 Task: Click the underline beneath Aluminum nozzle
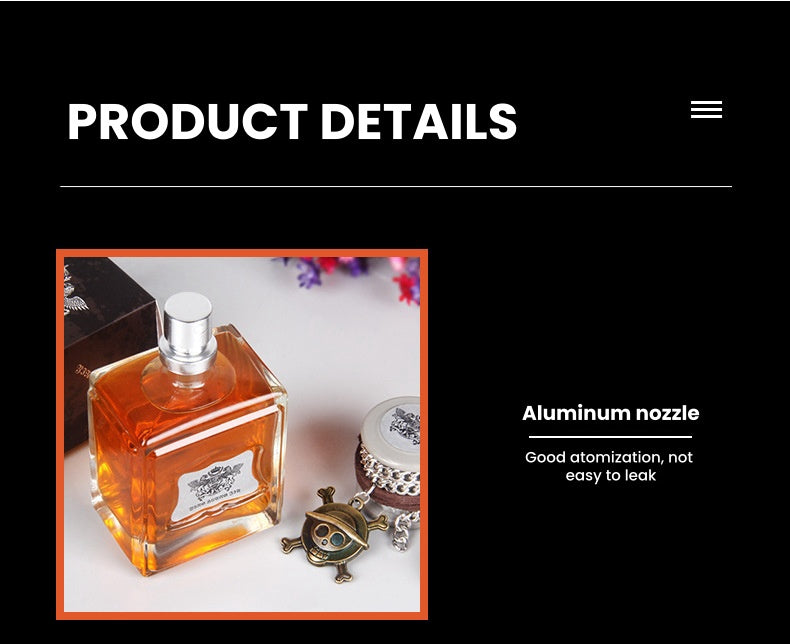pos(610,437)
